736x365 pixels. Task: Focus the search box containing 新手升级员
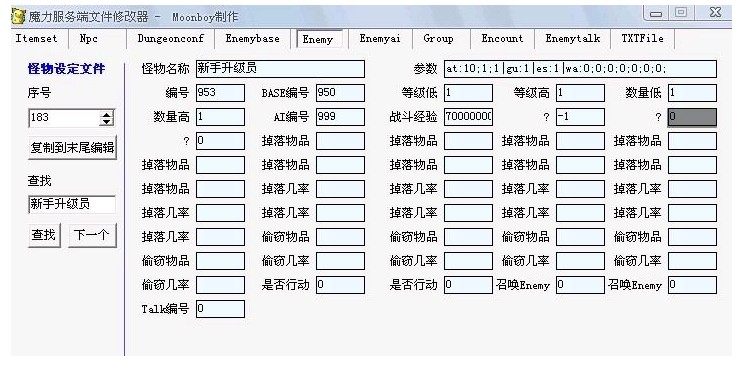click(x=72, y=204)
